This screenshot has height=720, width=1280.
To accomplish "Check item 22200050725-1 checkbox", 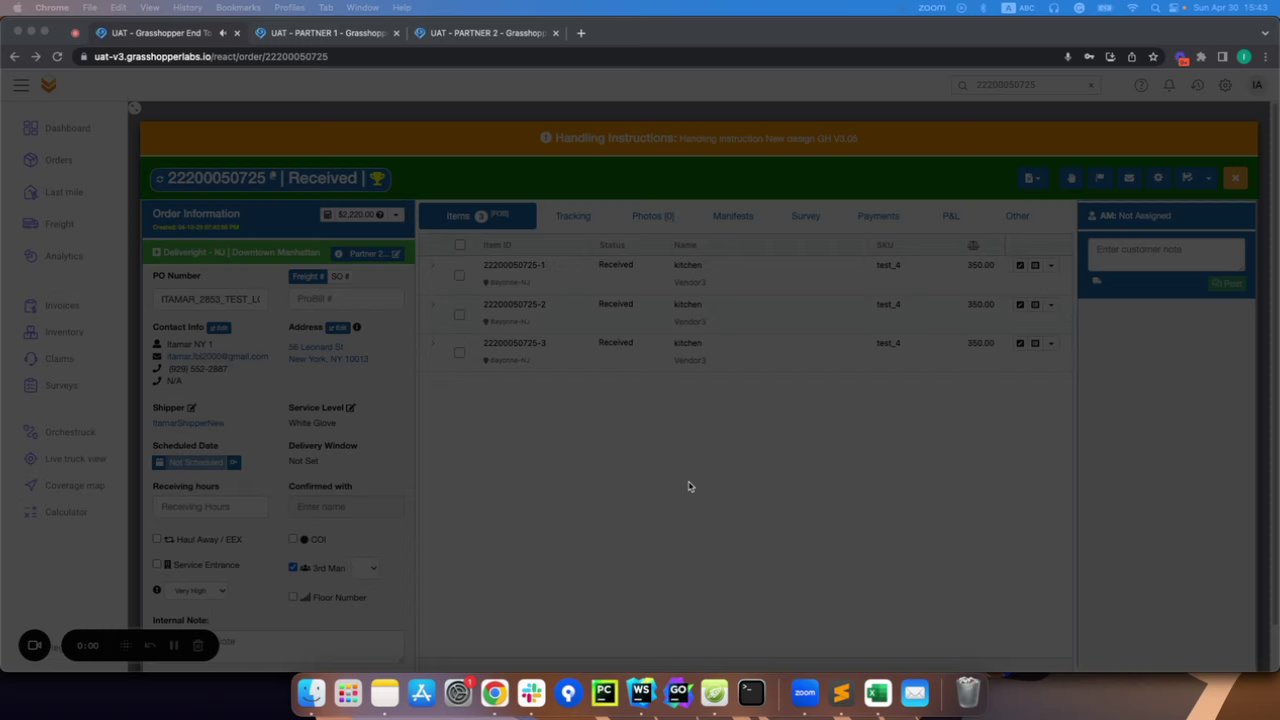I will pyautogui.click(x=460, y=275).
